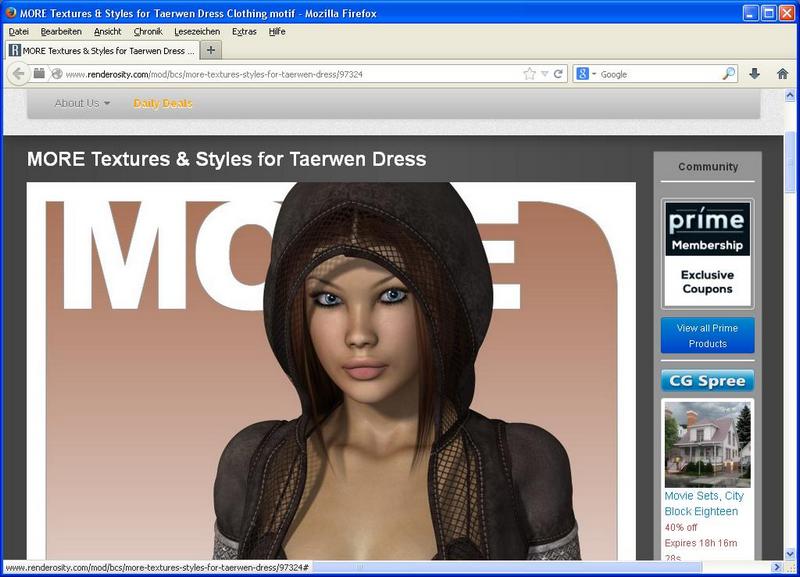Click the Expires 18h 16m text
This screenshot has width=800, height=577.
(701, 543)
